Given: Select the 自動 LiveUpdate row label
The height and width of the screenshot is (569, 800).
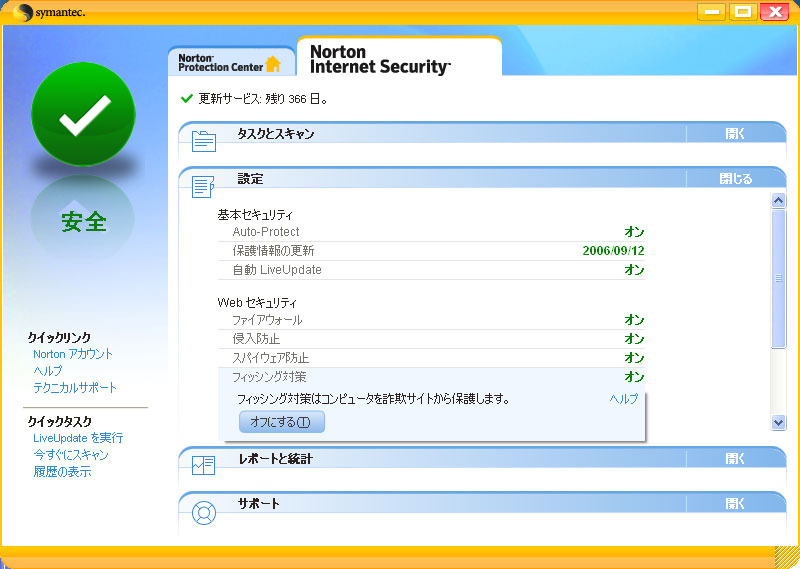Looking at the screenshot, I should [277, 269].
